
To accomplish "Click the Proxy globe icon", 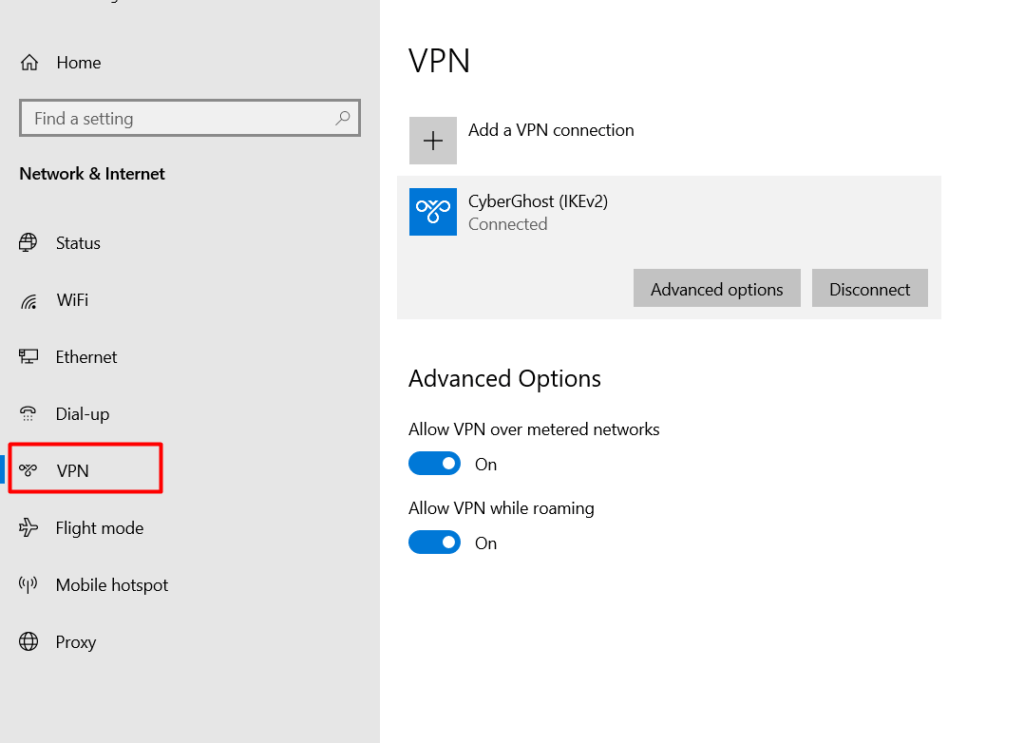I will pyautogui.click(x=28, y=641).
